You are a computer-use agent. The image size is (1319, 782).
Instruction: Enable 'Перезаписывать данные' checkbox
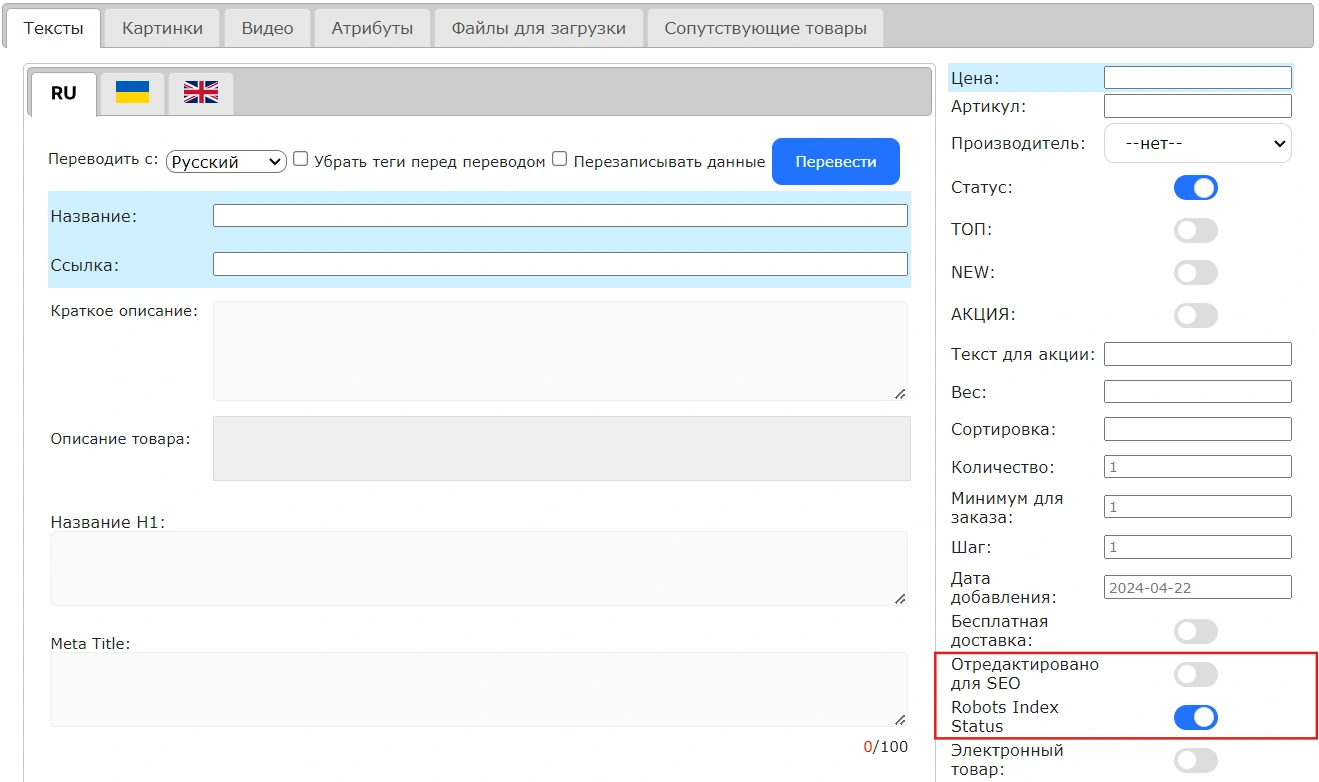pyautogui.click(x=560, y=159)
